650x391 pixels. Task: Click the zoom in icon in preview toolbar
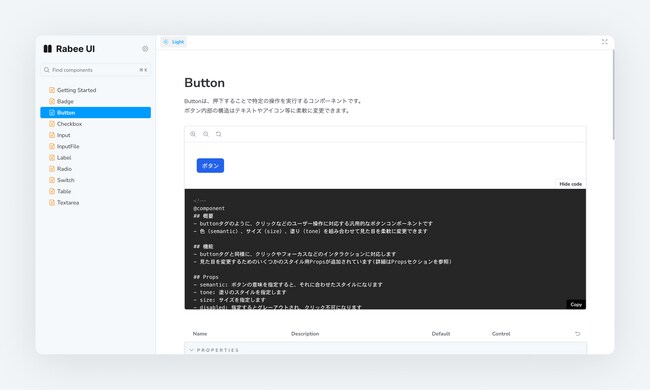tap(193, 134)
